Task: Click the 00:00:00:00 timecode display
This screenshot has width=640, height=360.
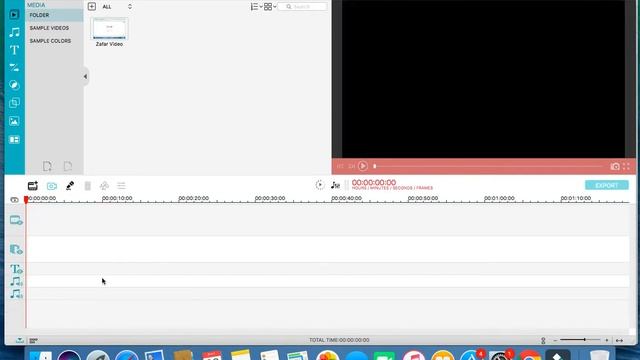Action: [x=374, y=182]
